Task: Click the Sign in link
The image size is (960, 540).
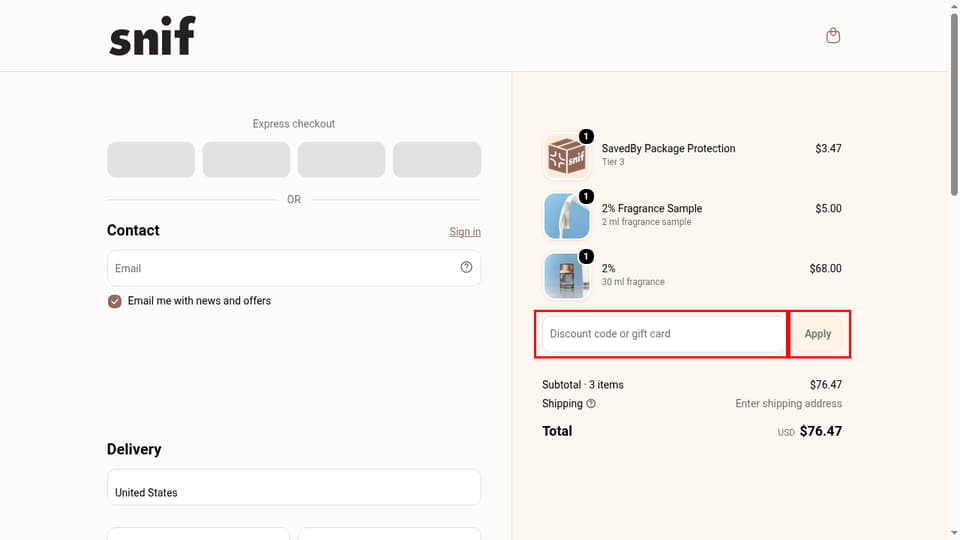Action: pos(465,231)
